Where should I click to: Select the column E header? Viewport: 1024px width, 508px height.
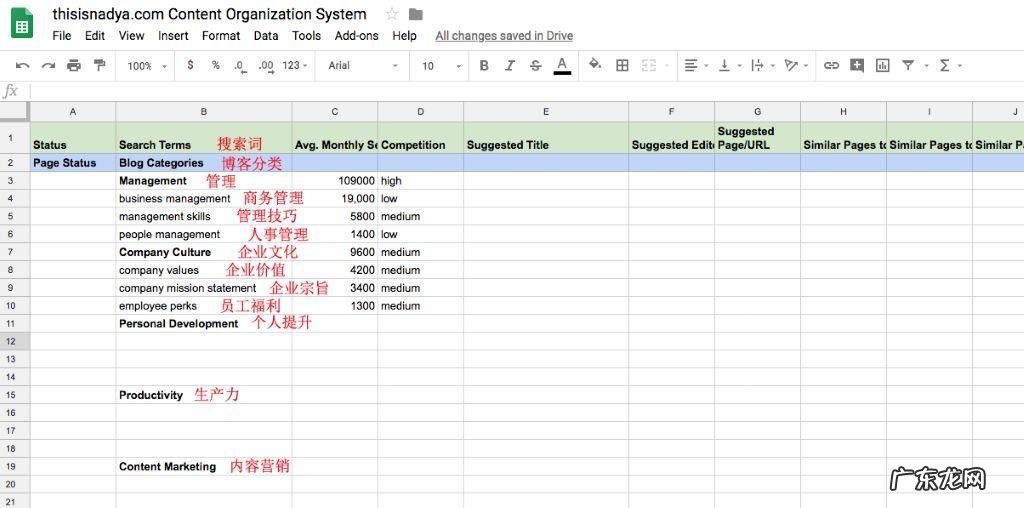coord(546,112)
